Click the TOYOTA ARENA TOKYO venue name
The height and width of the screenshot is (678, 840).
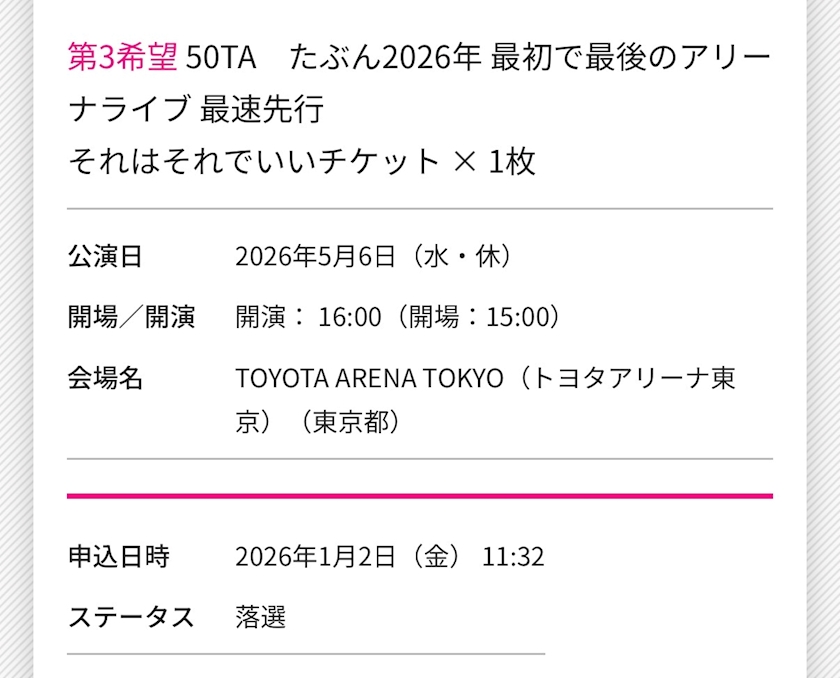[x=369, y=379]
